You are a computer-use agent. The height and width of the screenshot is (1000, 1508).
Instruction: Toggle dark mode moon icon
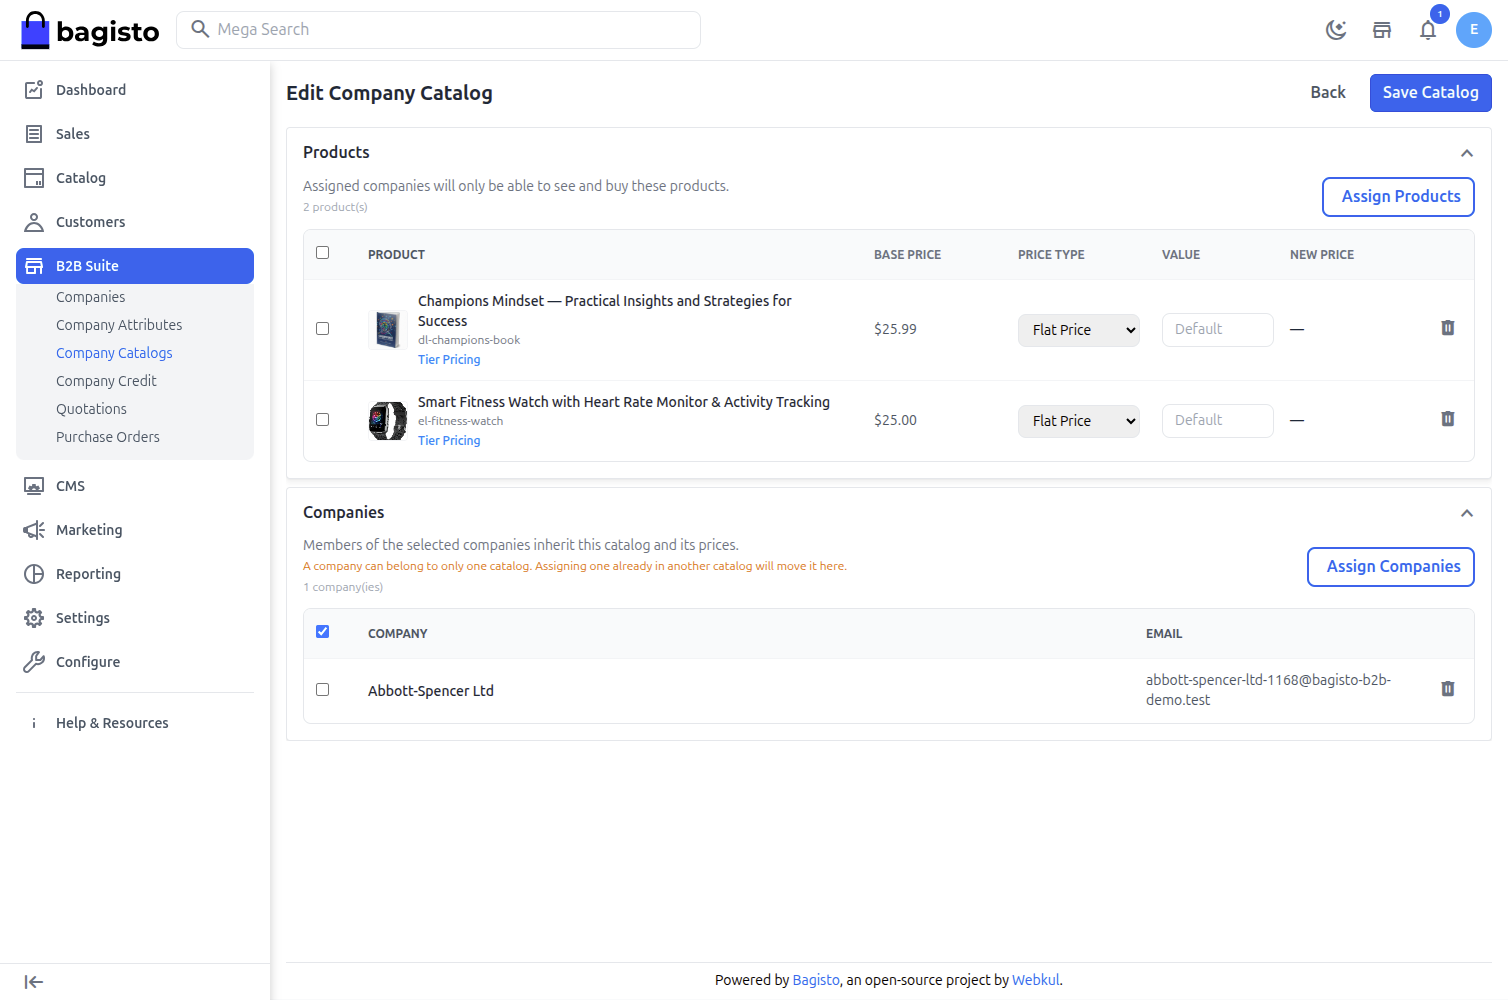coord(1336,30)
